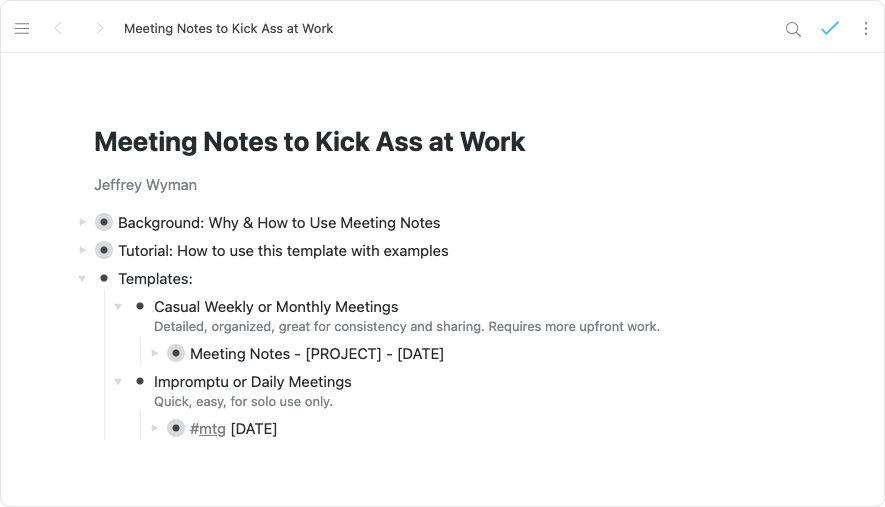885x507 pixels.
Task: Collapse Impromptu or Daily Meetings
Action: (x=118, y=382)
